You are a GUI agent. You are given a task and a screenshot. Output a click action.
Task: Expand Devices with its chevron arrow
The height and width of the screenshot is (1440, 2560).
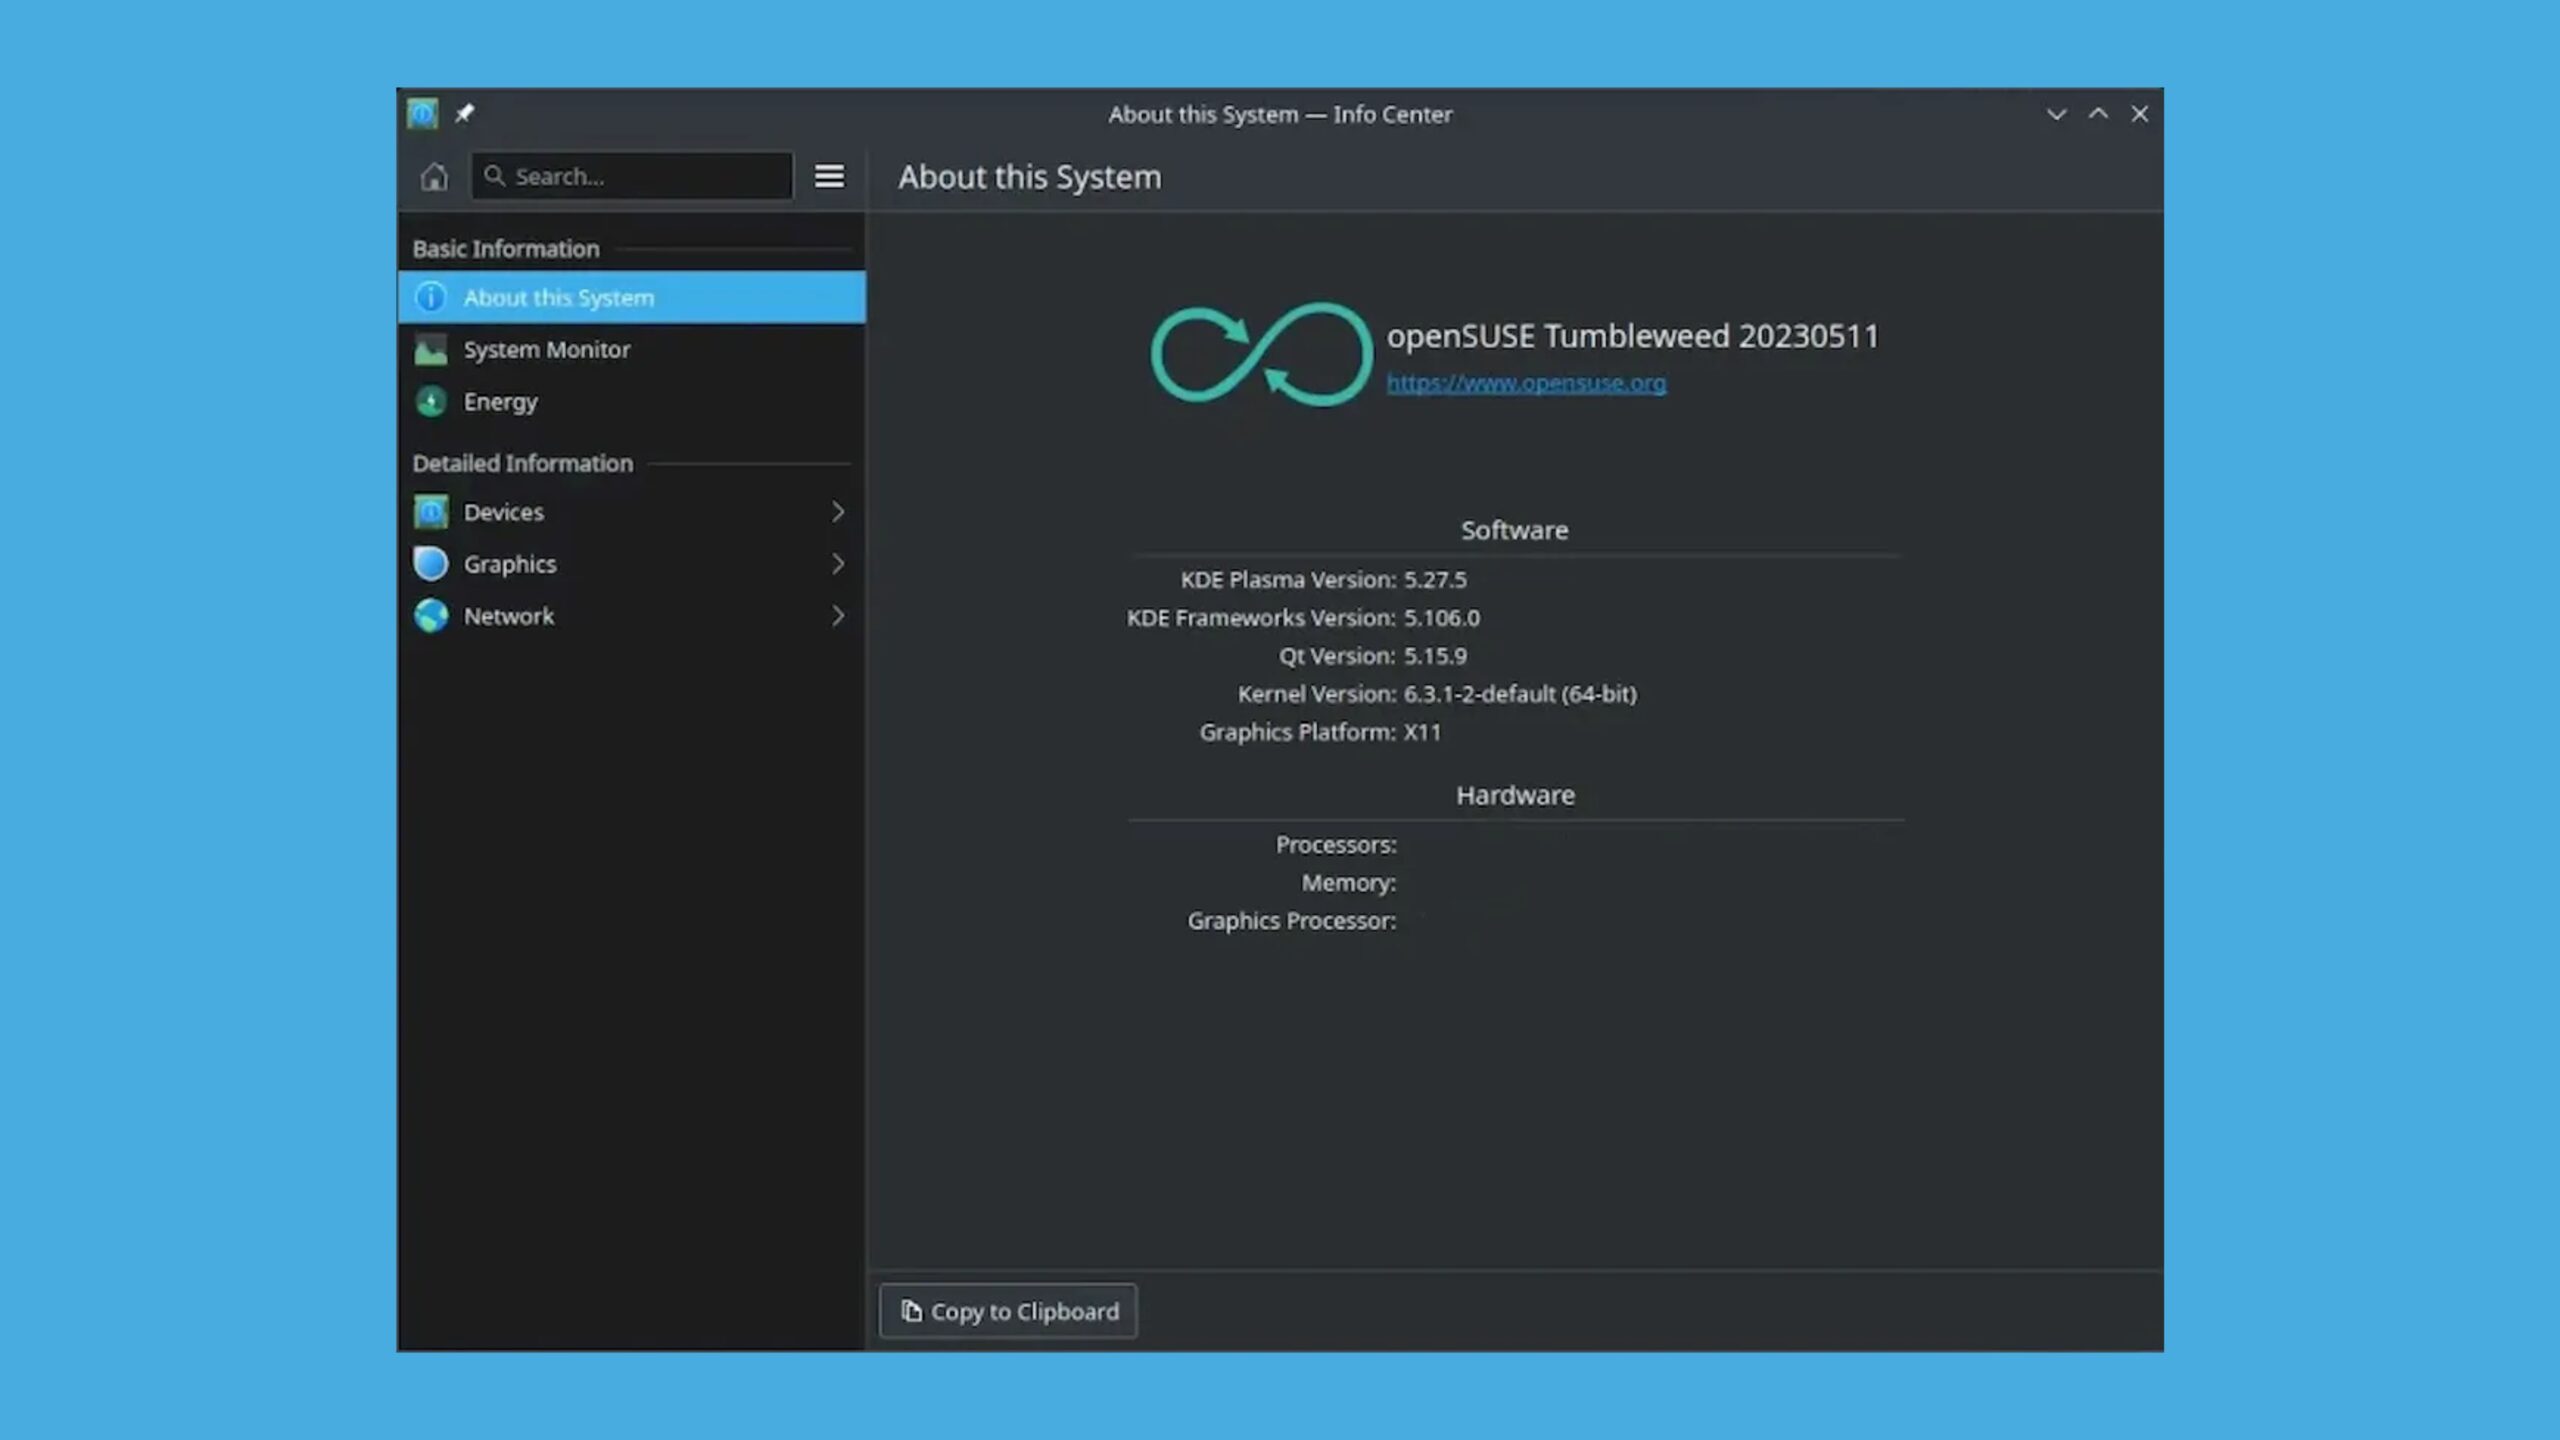click(x=838, y=512)
